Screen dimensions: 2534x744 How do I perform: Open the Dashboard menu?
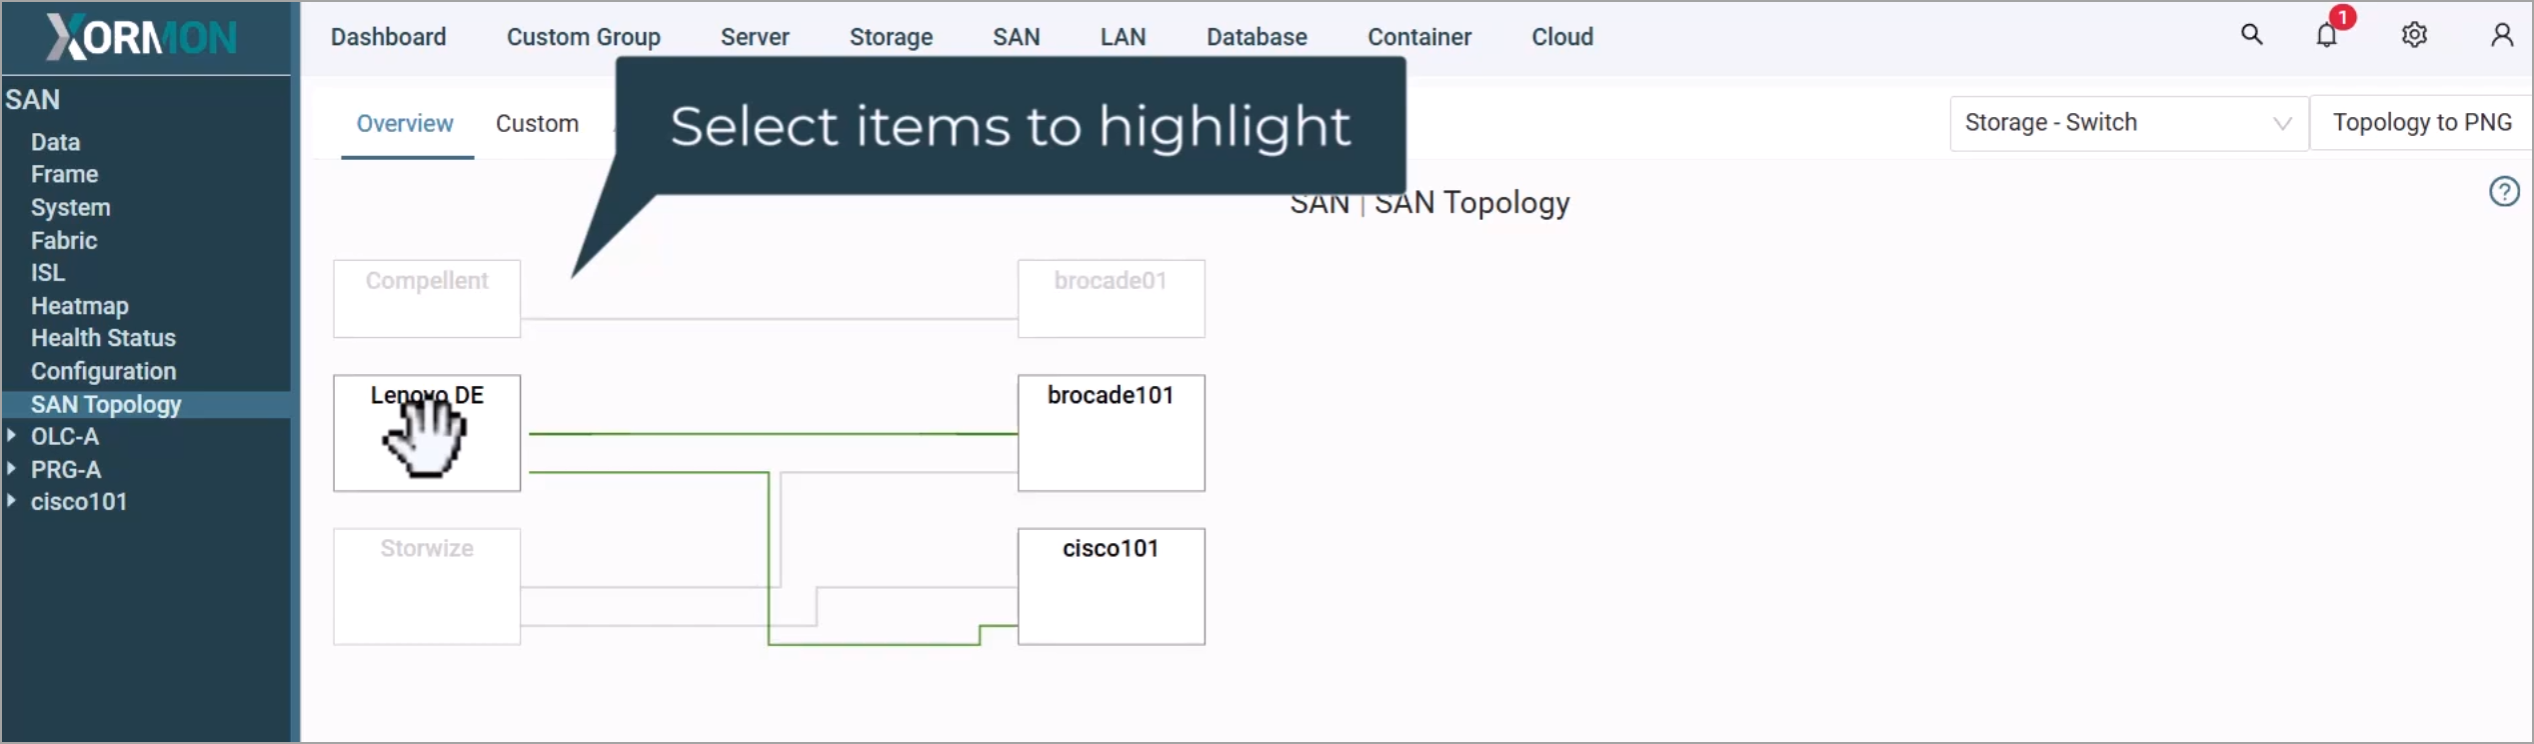click(x=388, y=37)
